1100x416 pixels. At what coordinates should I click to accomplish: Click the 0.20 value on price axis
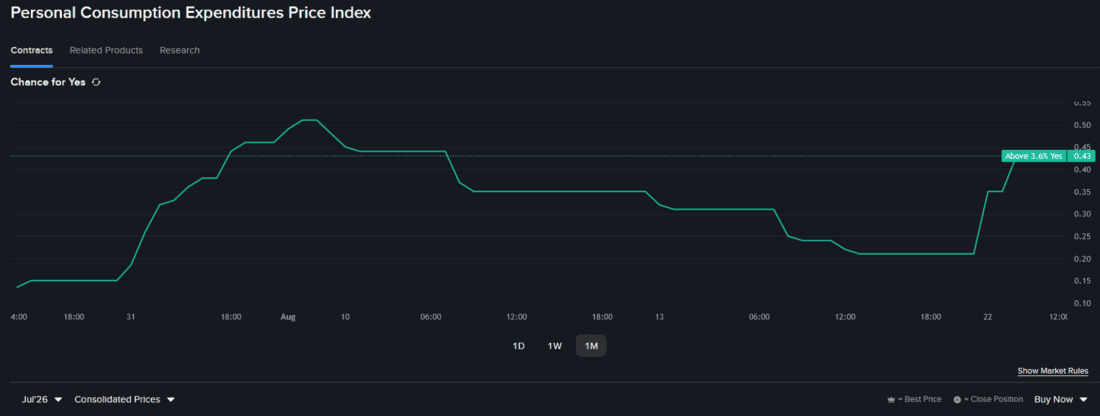click(1082, 259)
